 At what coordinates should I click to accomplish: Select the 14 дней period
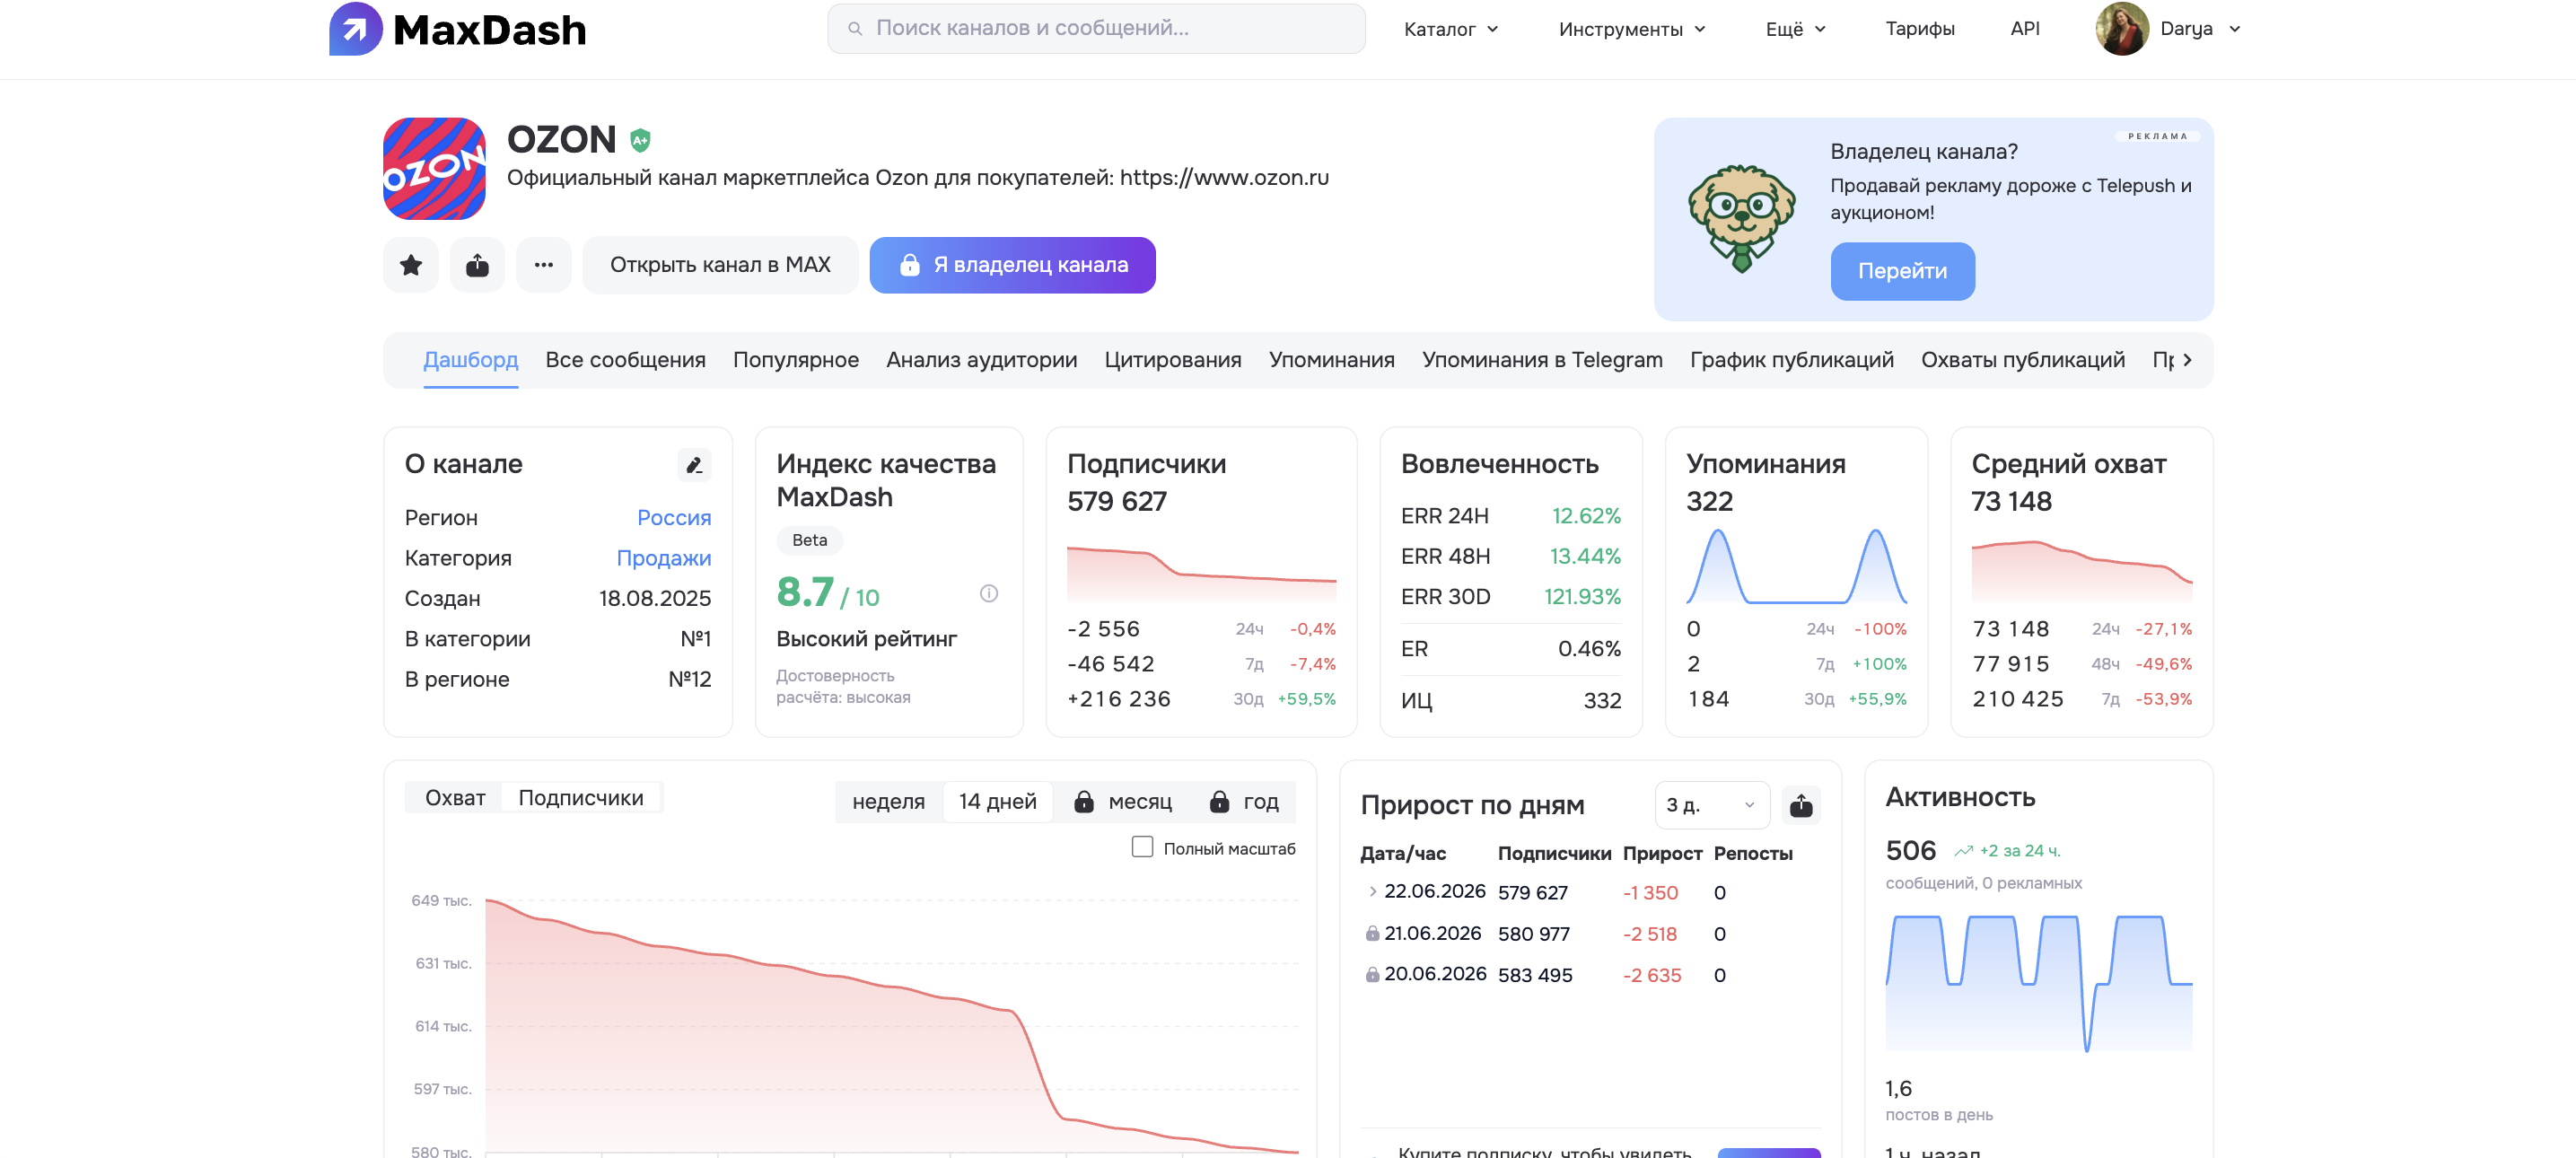pyautogui.click(x=997, y=802)
